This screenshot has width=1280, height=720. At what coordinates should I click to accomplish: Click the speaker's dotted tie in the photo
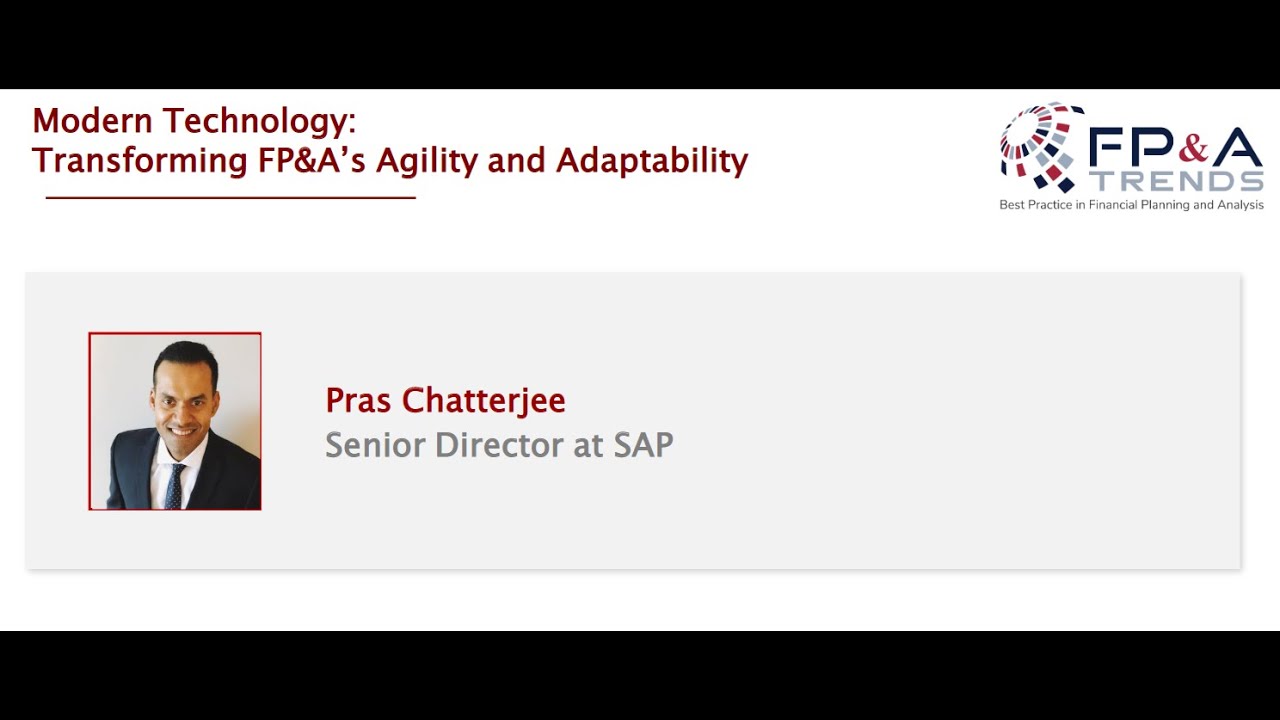(175, 487)
